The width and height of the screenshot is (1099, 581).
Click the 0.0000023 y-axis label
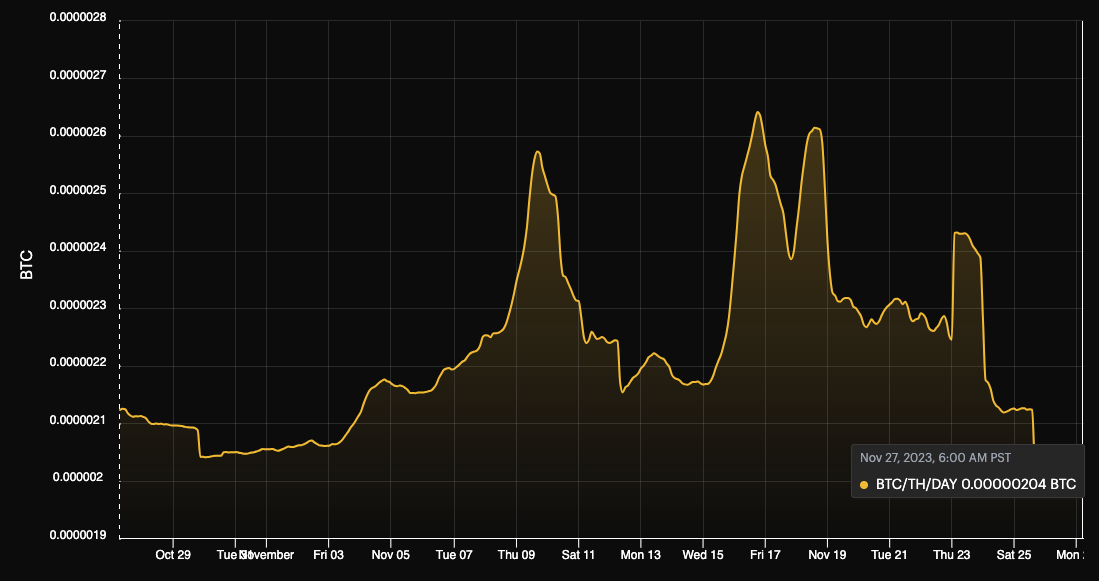click(x=78, y=305)
